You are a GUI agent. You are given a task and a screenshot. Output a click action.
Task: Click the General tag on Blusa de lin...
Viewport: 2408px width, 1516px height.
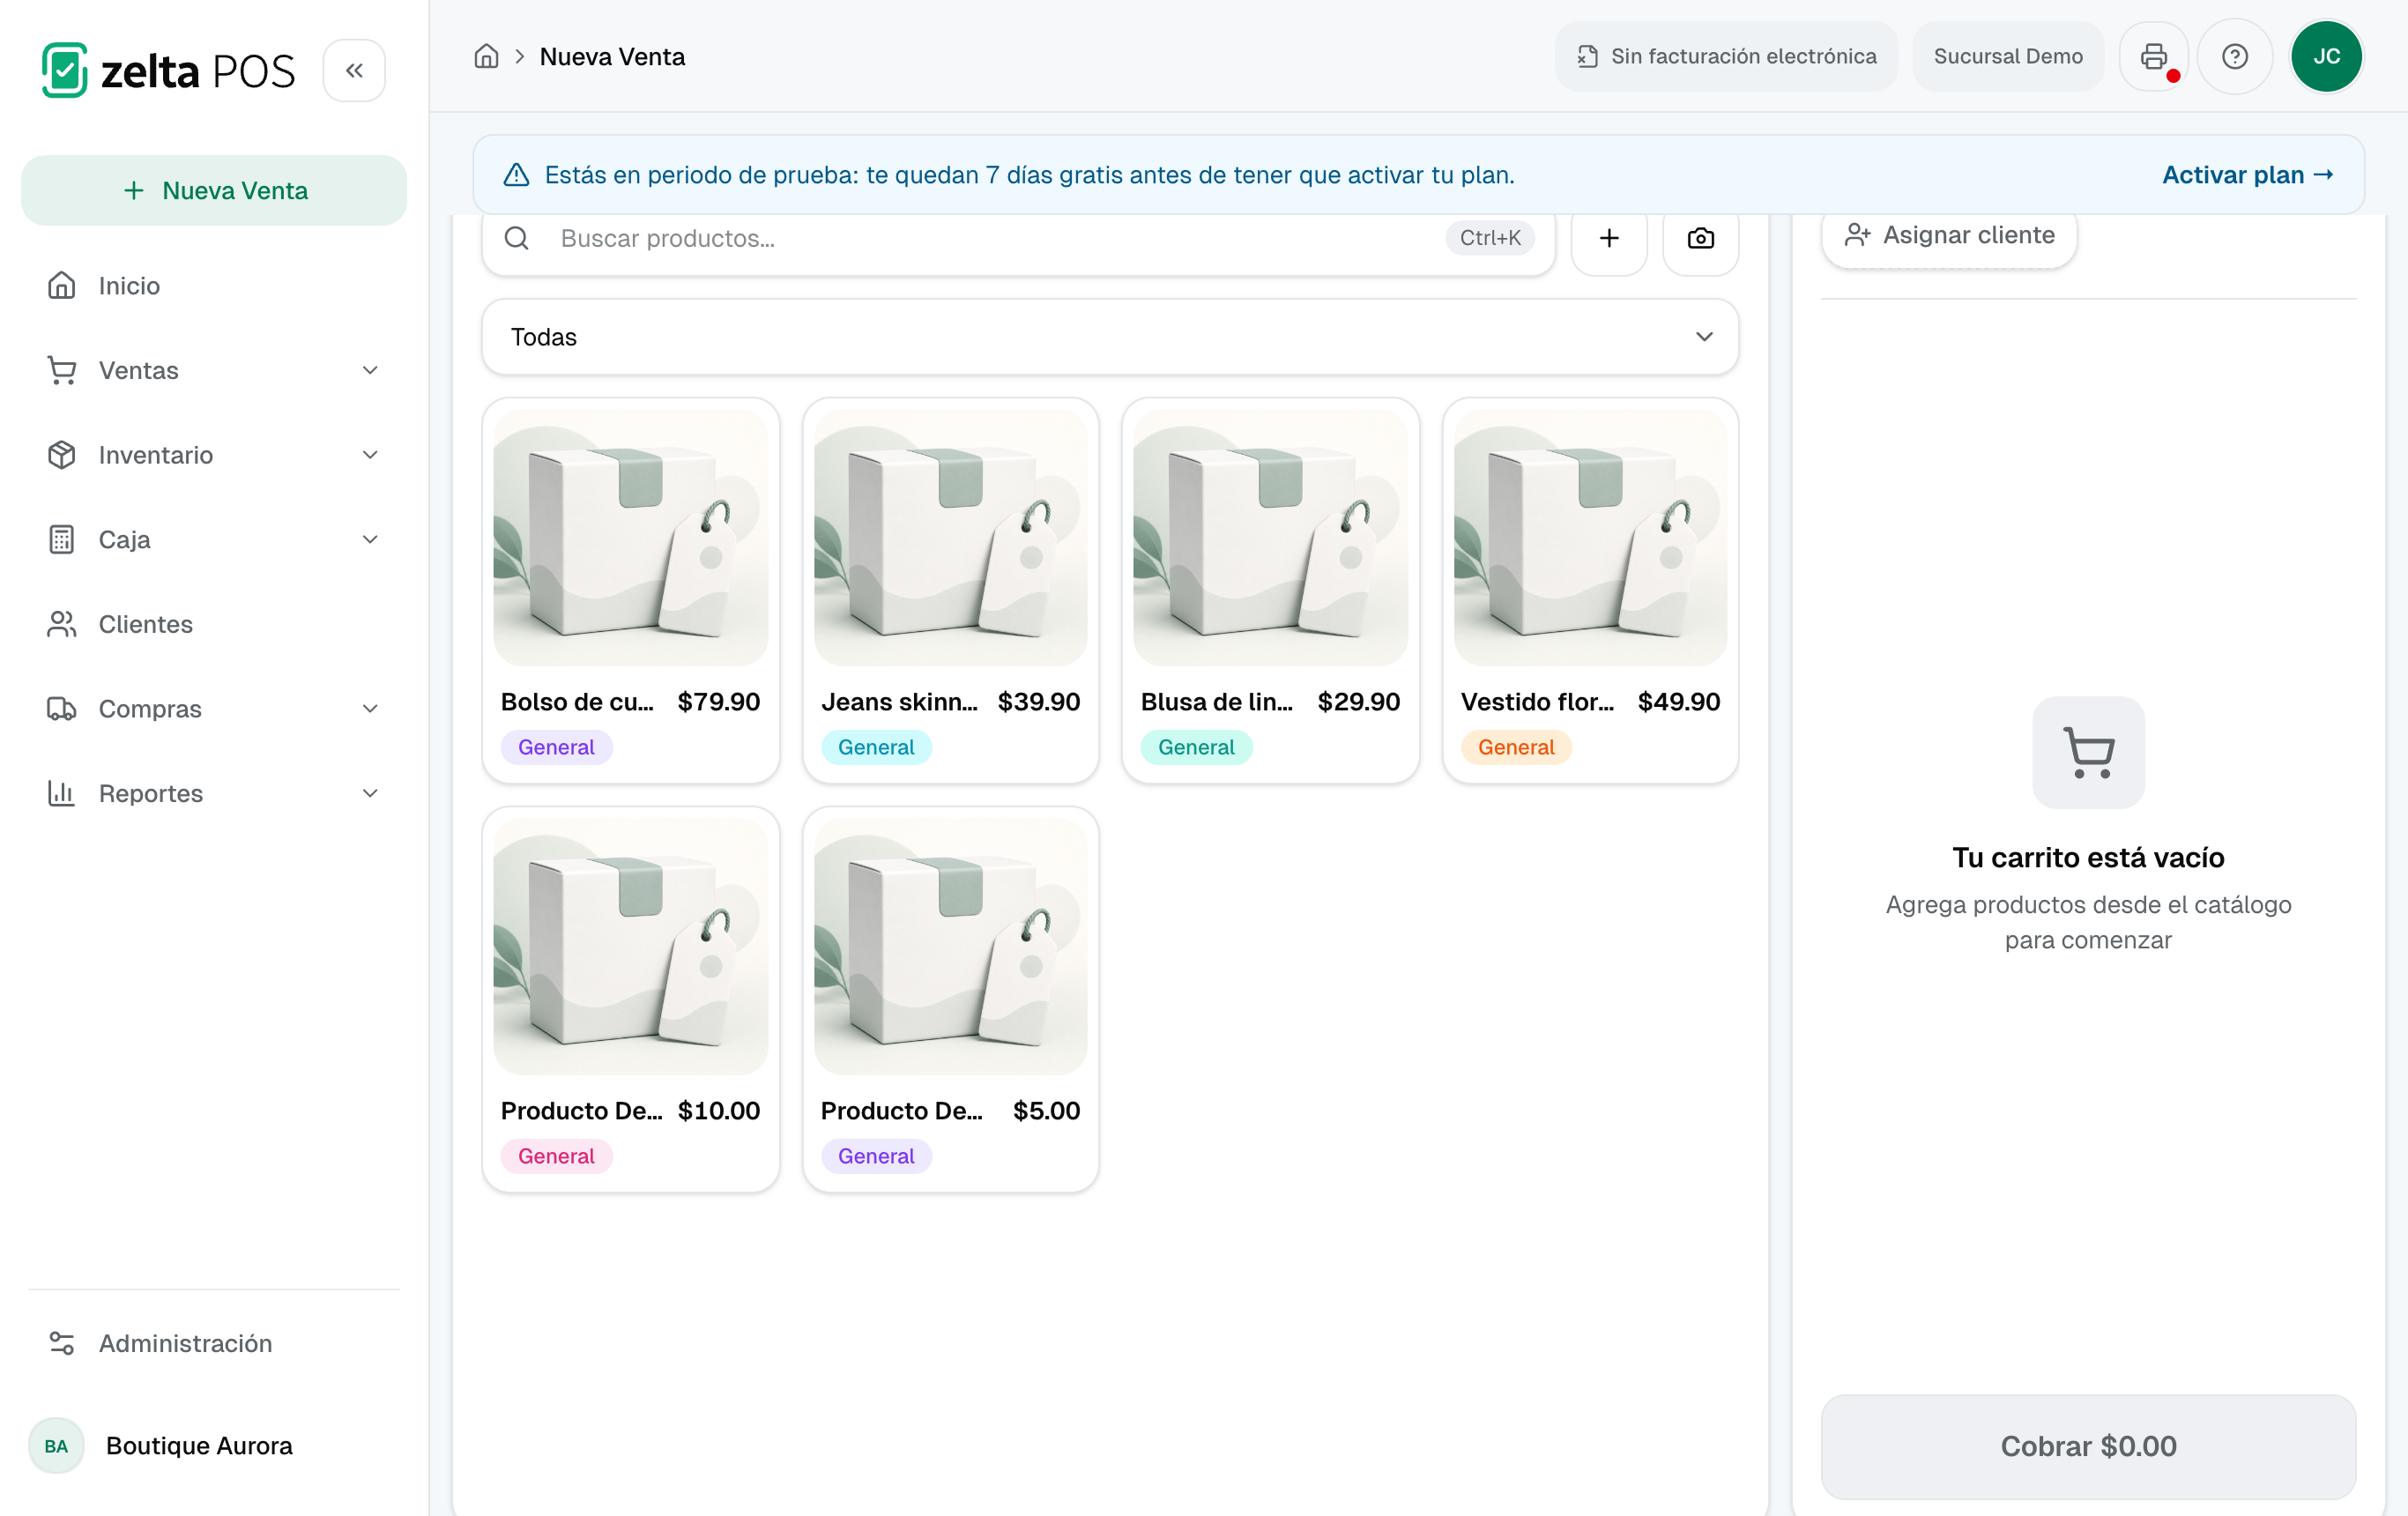coord(1196,747)
